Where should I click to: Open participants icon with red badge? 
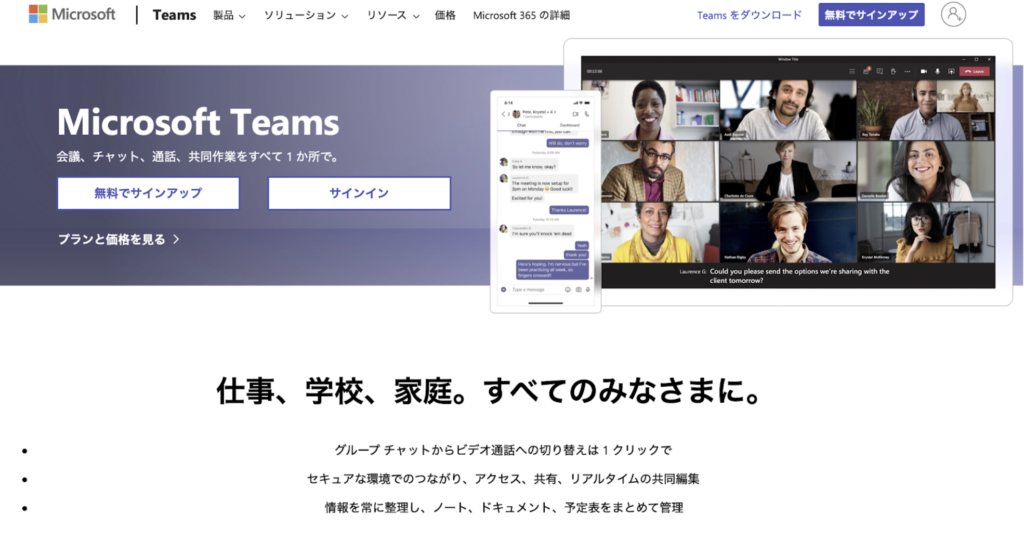[x=867, y=71]
